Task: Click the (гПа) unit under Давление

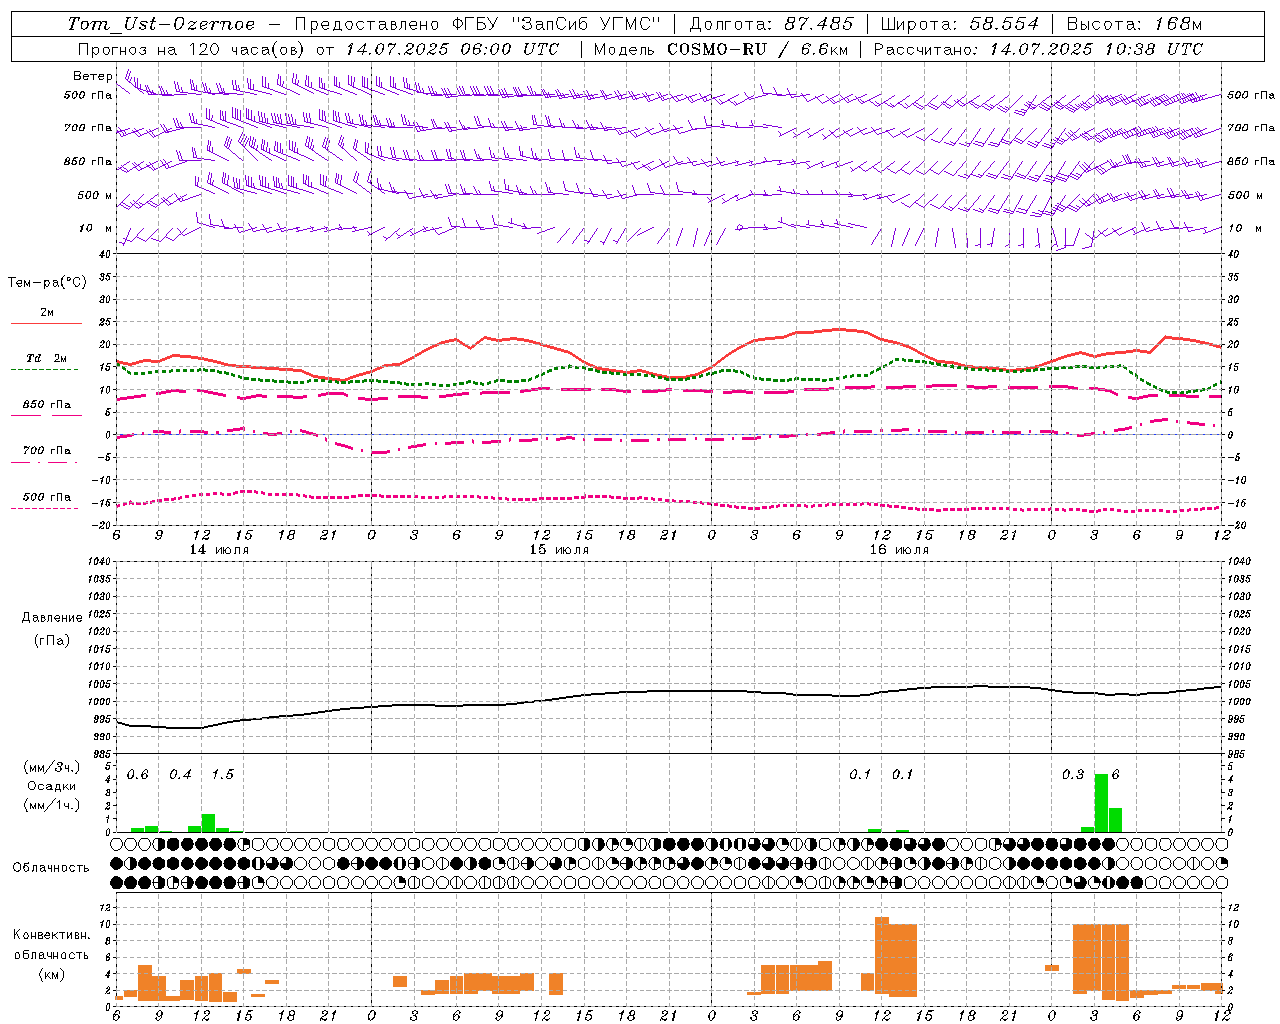Action: [x=52, y=640]
